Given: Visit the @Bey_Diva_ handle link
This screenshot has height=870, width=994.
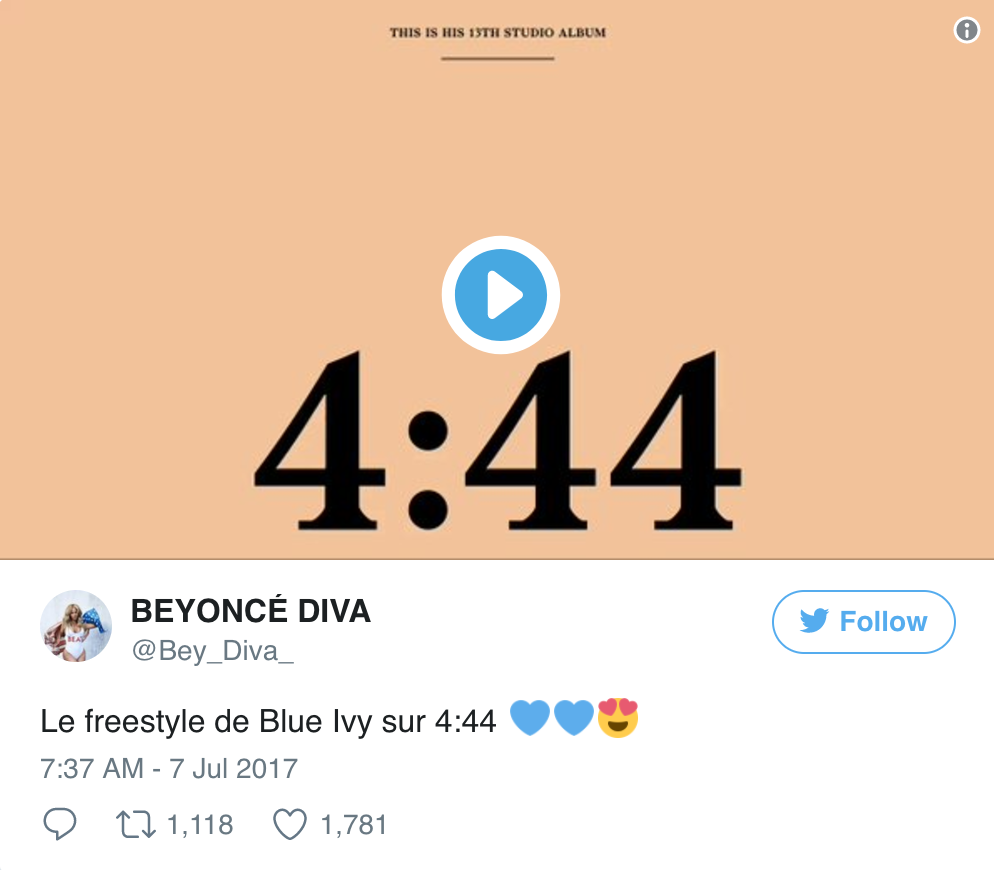Looking at the screenshot, I should click(x=212, y=651).
